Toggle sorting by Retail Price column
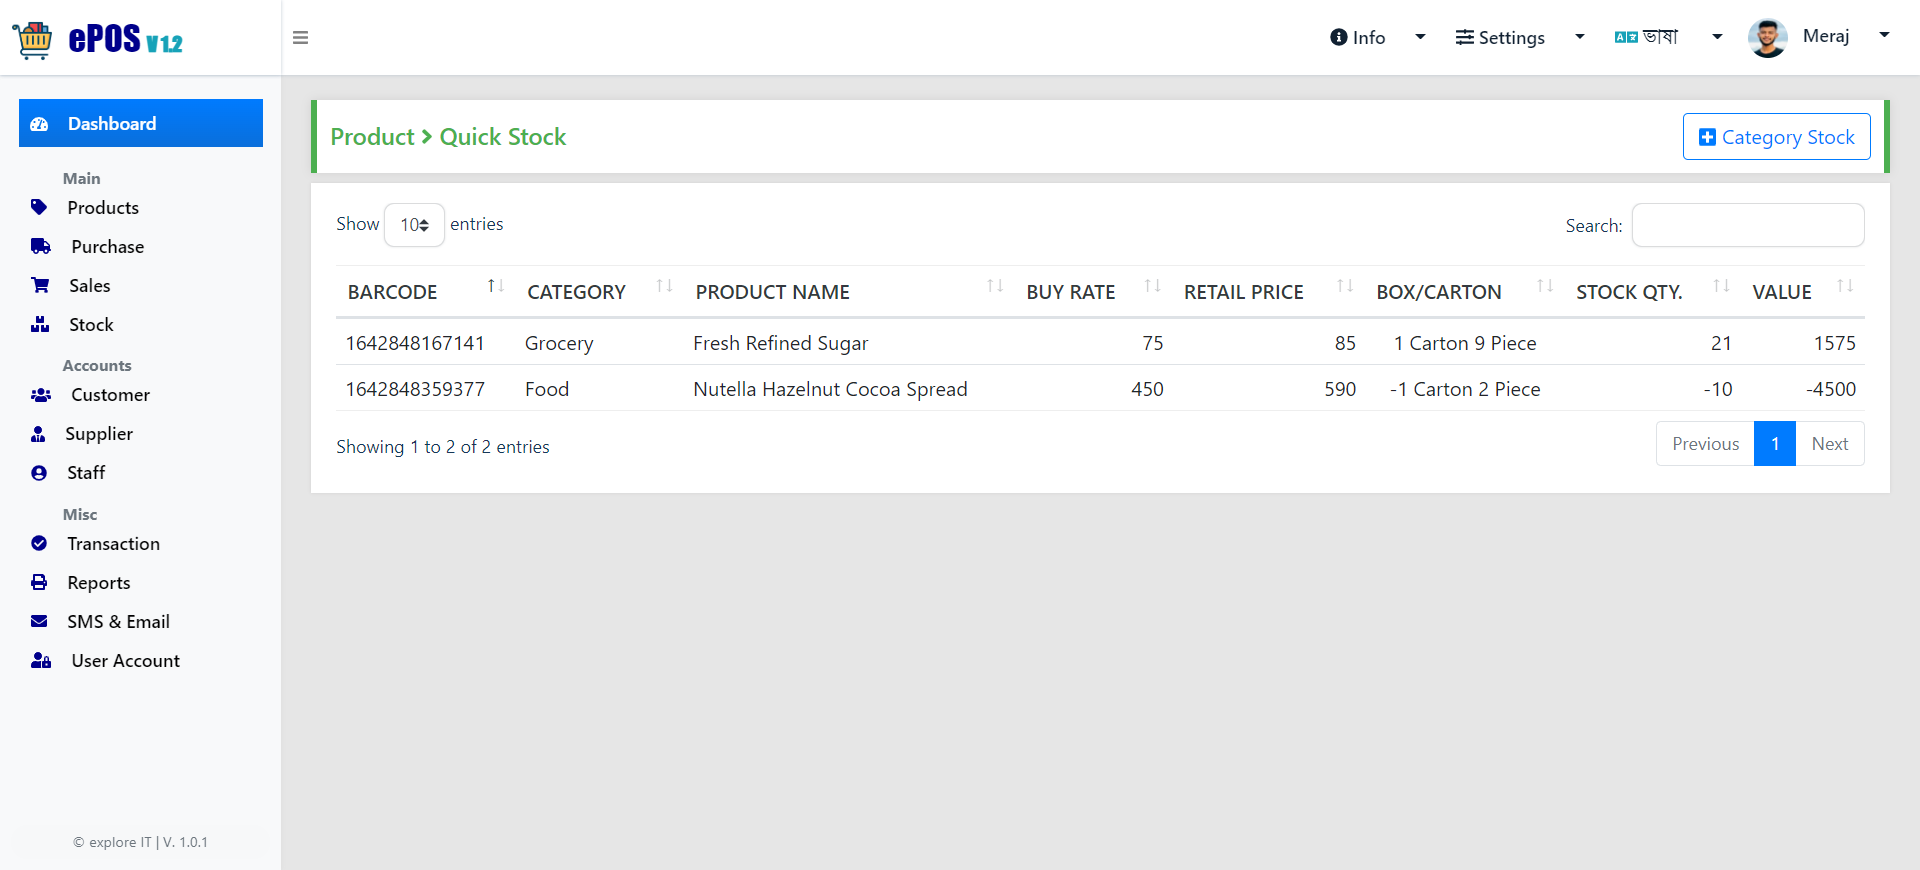This screenshot has width=1920, height=870. coord(1269,292)
